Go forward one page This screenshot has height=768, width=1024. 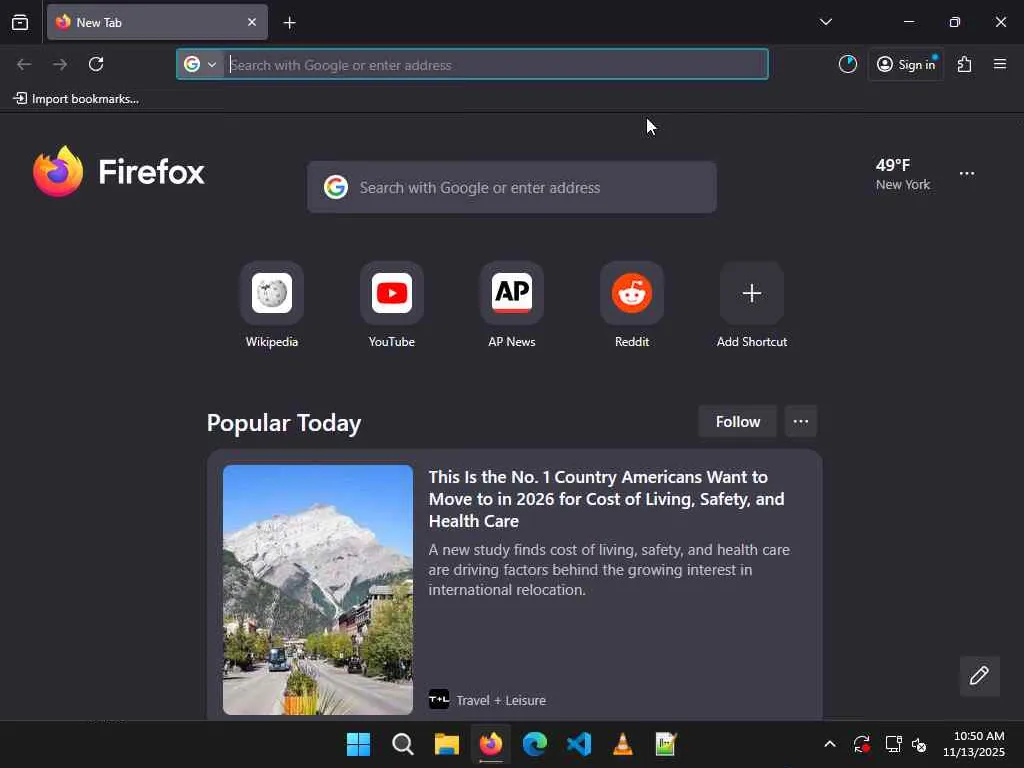[x=60, y=64]
